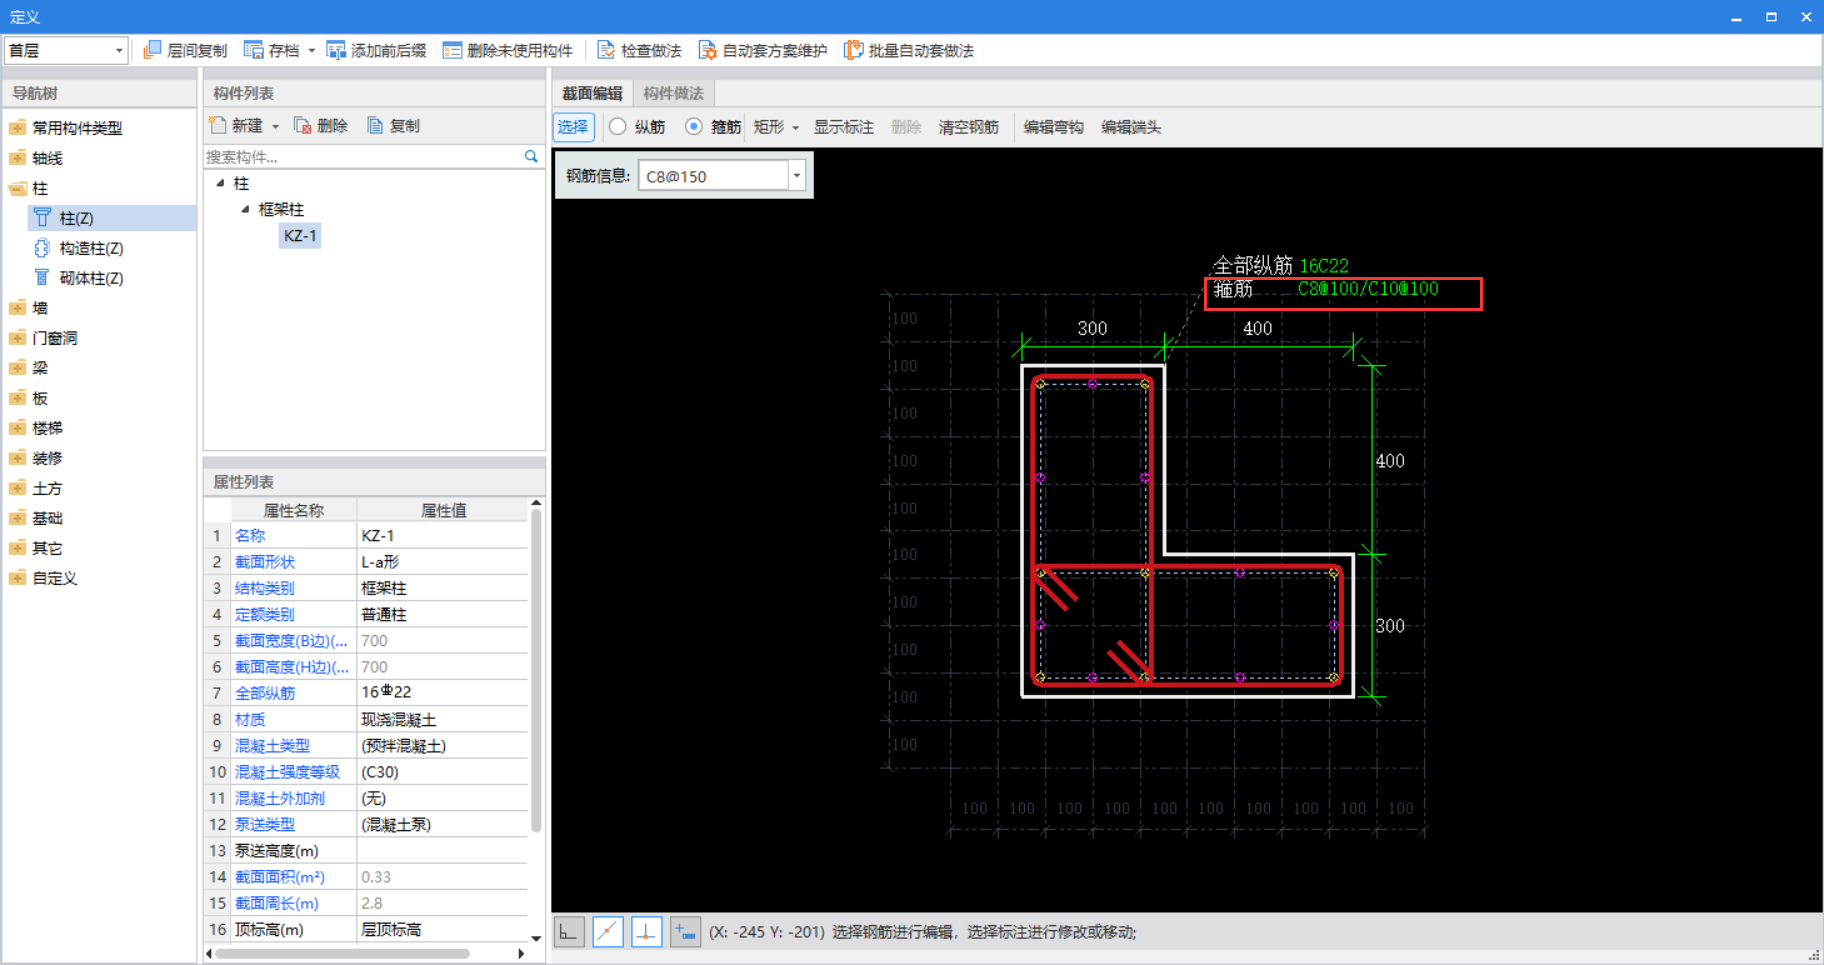Click the 删除 icon in component list
This screenshot has width=1824, height=965.
coord(303,125)
